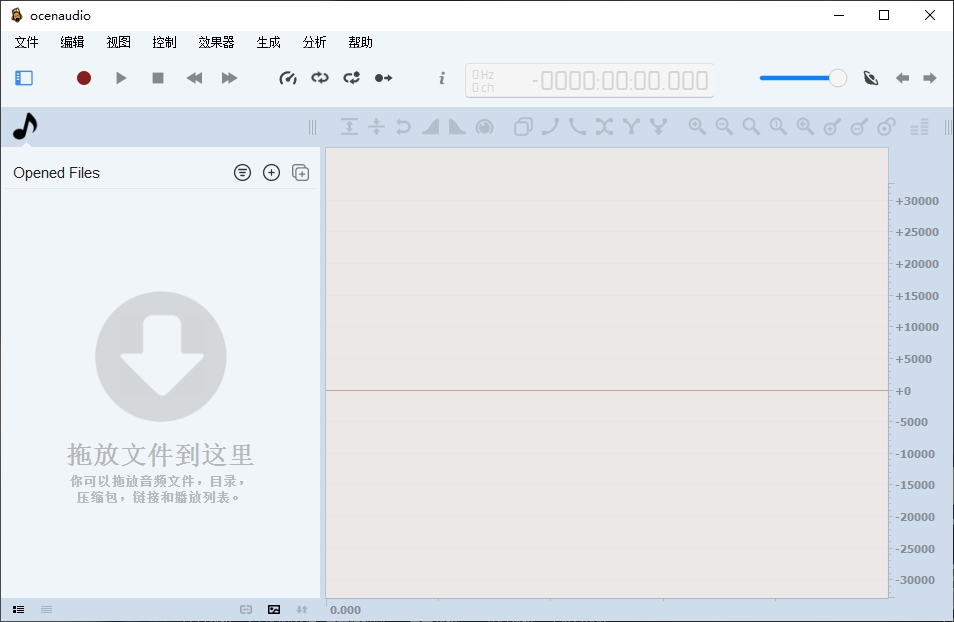Image resolution: width=954 pixels, height=622 pixels.
Task: Open the file information 'i' icon
Action: click(x=442, y=78)
